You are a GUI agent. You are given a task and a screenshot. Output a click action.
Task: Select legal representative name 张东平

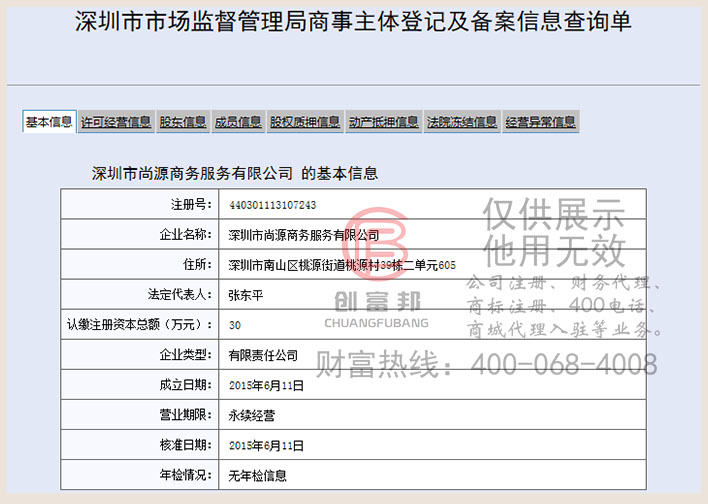click(246, 295)
